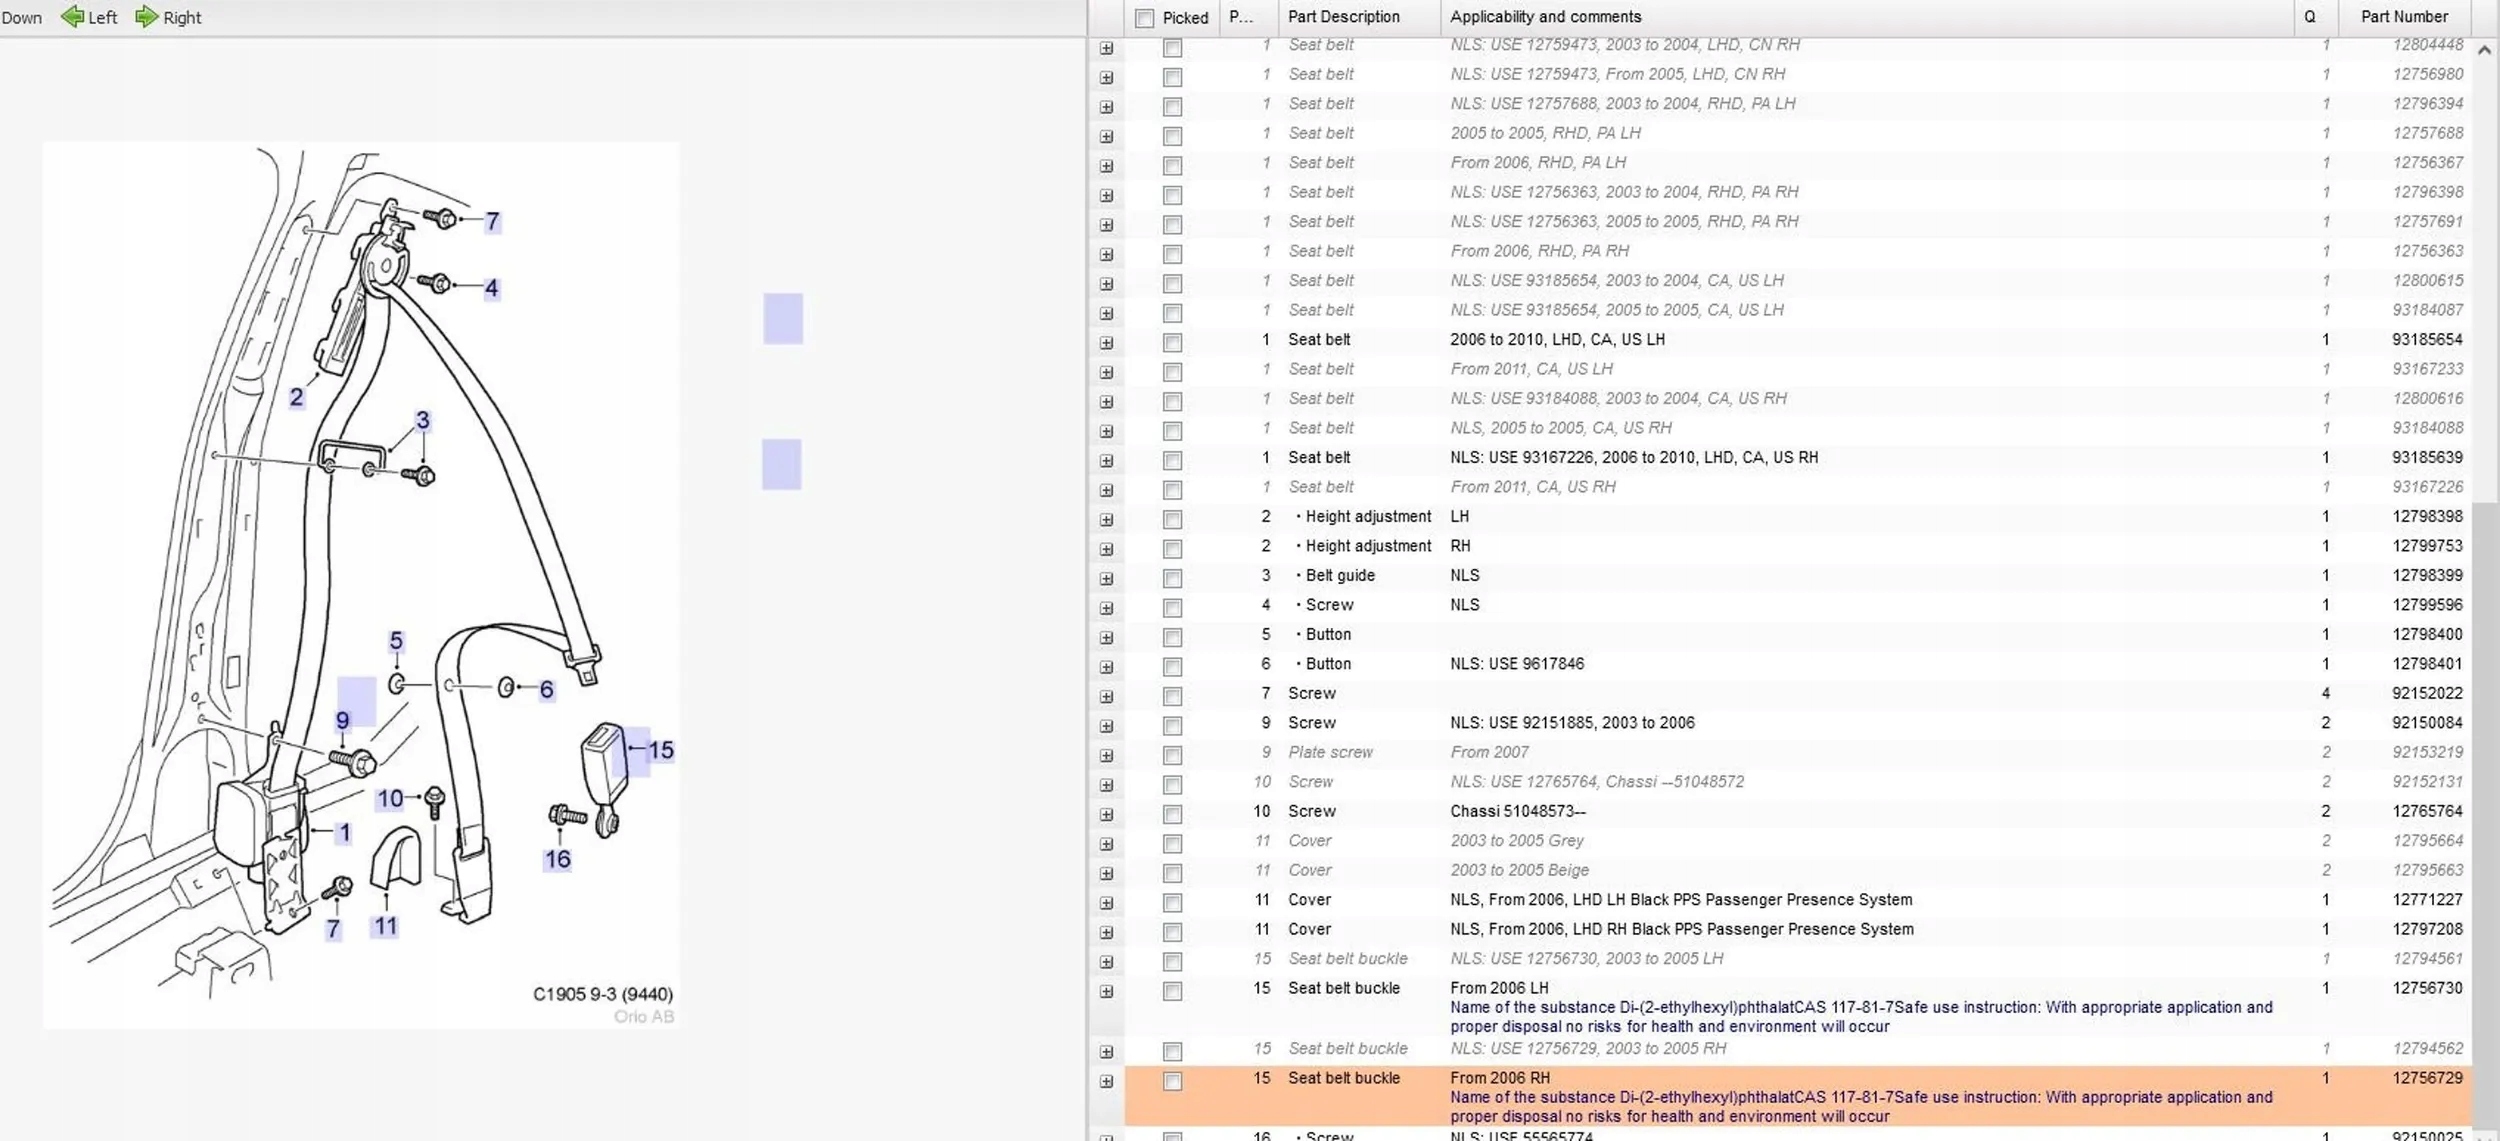Select callout number 10 in the diagram
Screen dimensions: 2500x1141
[x=390, y=798]
